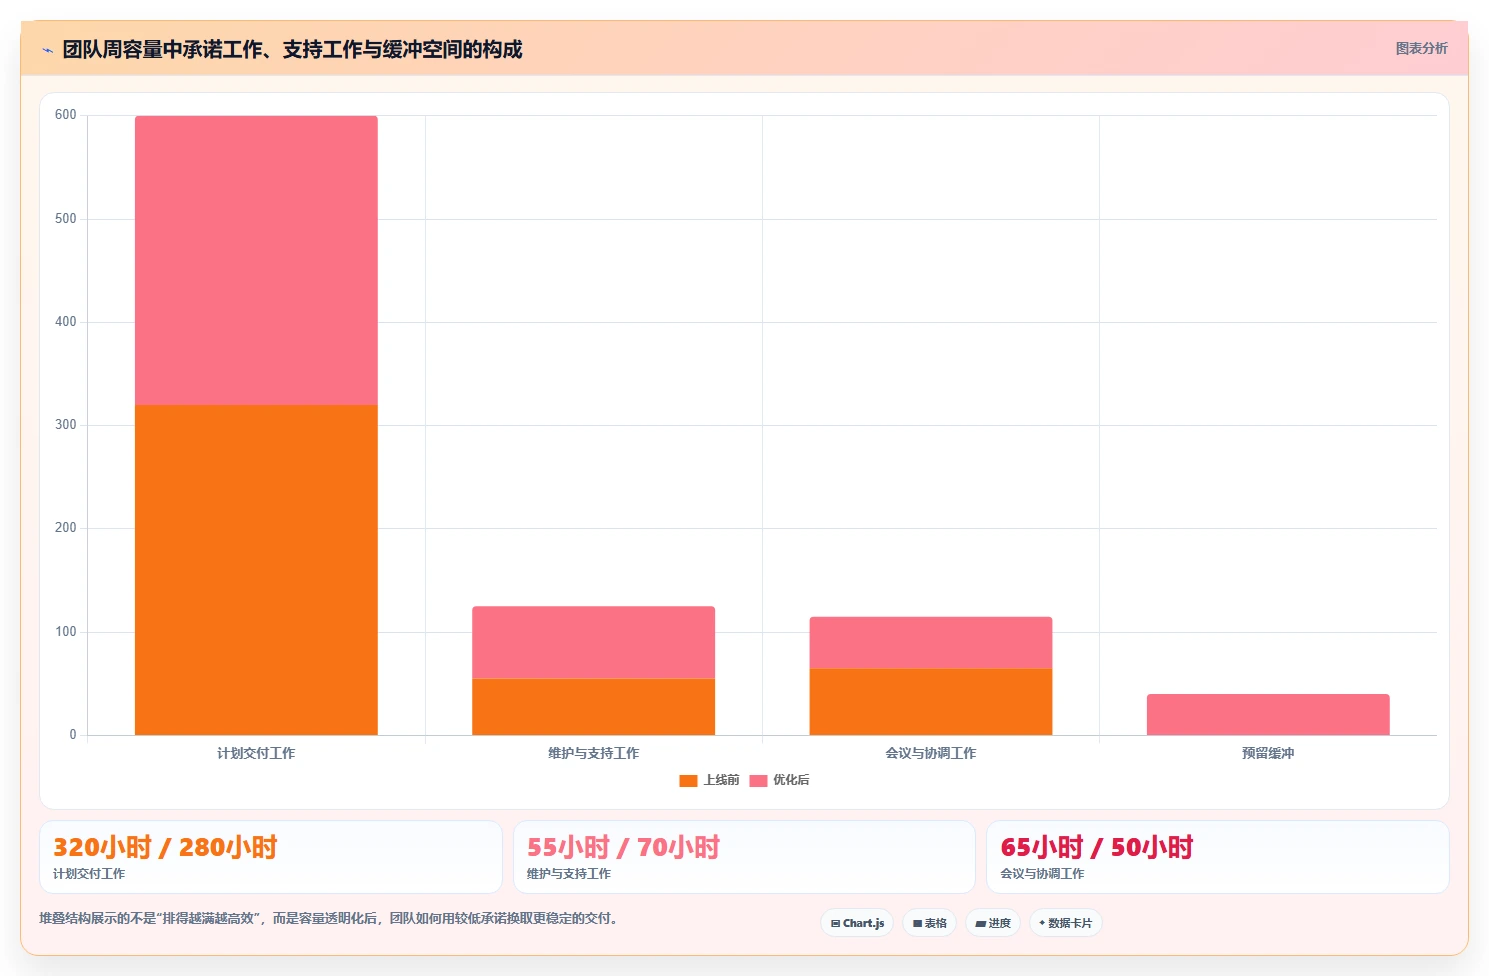Click the orange 会议与协调工作 bar segment
Image resolution: width=1489 pixels, height=976 pixels.
931,702
